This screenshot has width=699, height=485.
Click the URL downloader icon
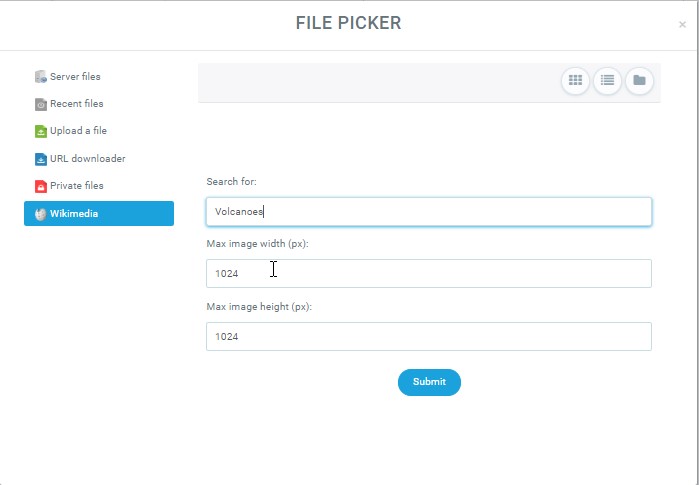41,159
